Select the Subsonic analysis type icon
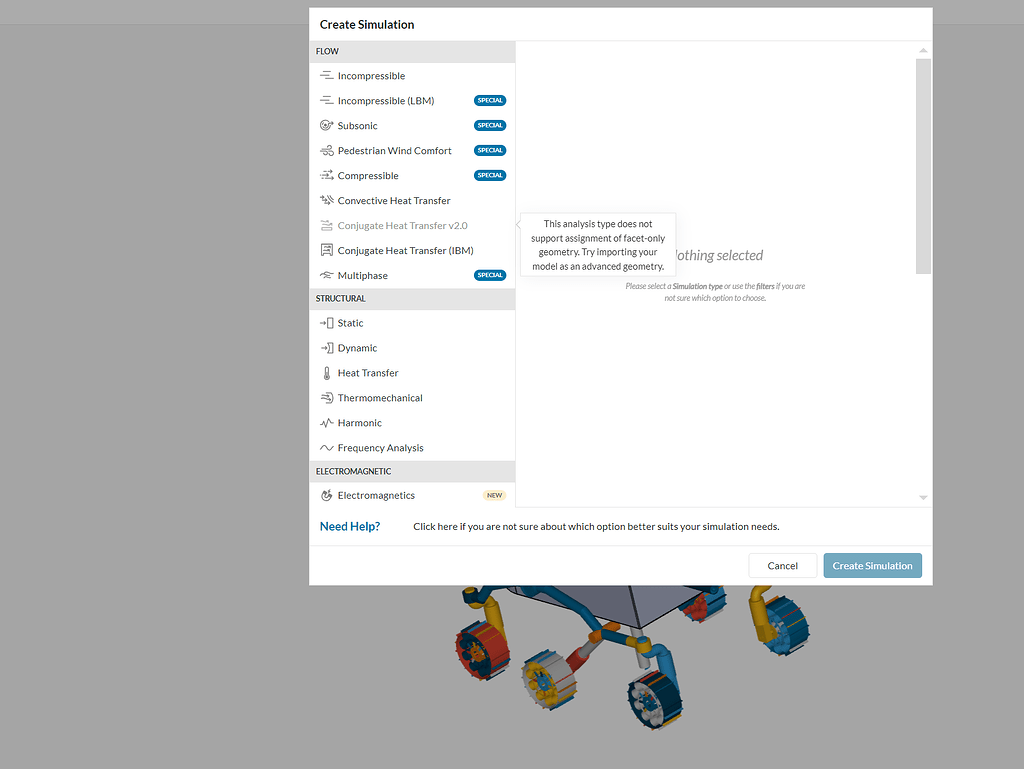Viewport: 1024px width, 769px height. coord(326,125)
